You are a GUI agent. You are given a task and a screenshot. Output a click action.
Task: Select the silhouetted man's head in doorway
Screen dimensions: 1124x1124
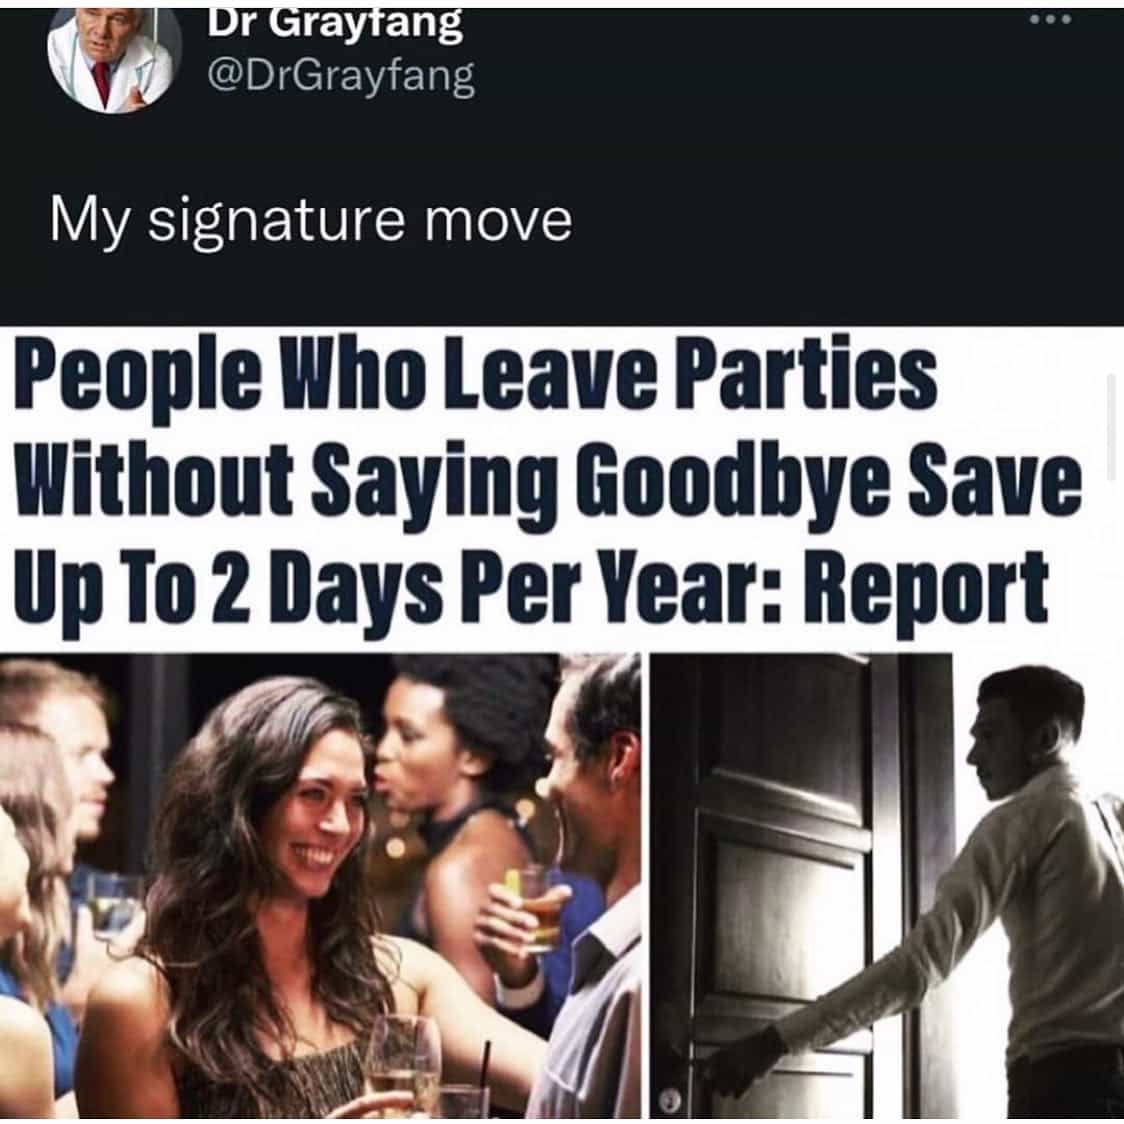pyautogui.click(x=1024, y=731)
